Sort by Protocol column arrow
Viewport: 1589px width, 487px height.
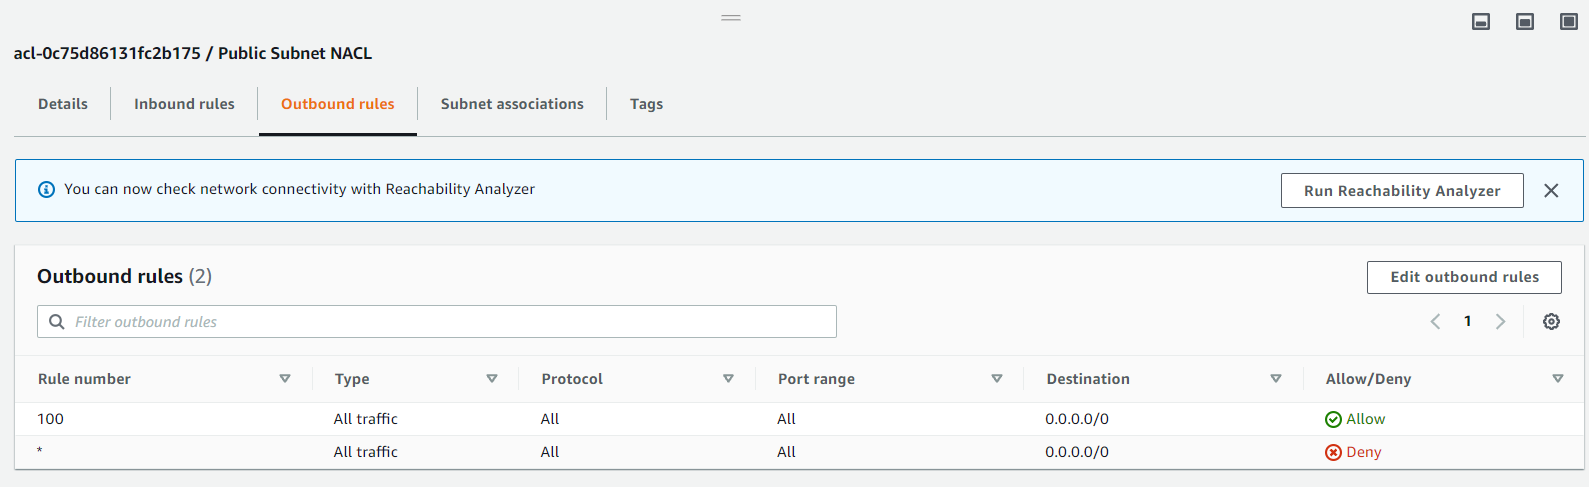[x=728, y=379]
